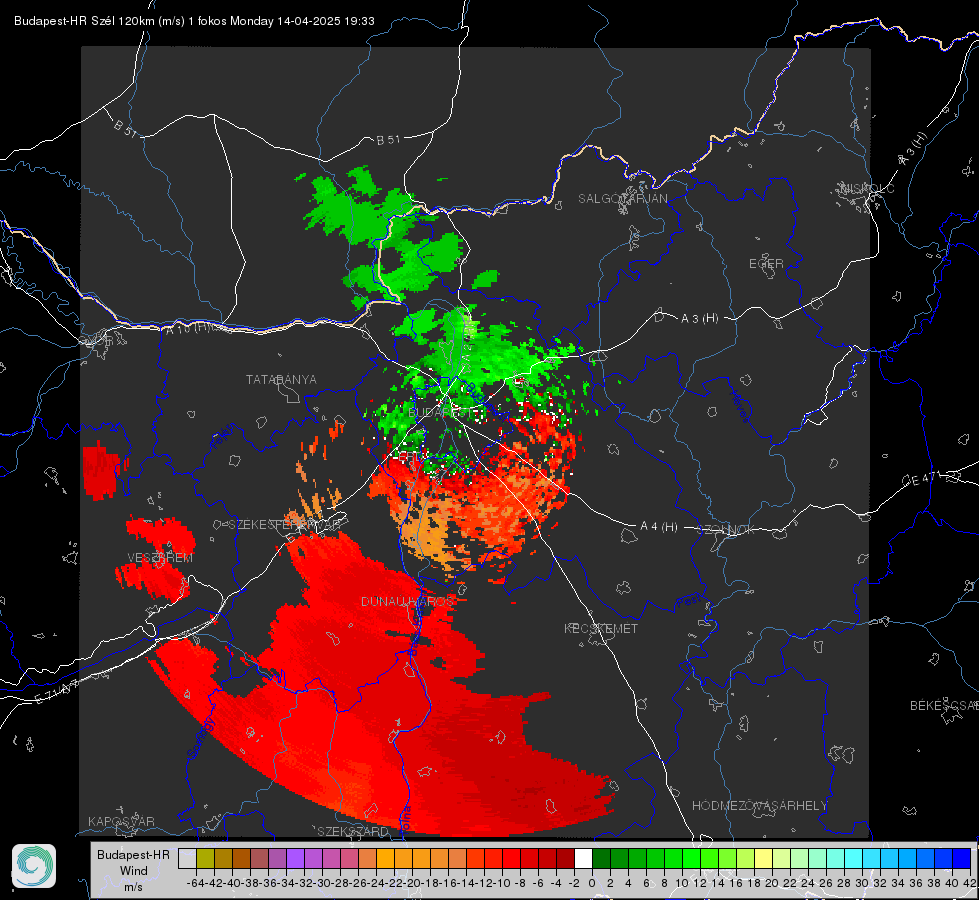This screenshot has height=900, width=979.
Task: Click the BÉKÉSCSABA city label
Action: click(x=944, y=706)
